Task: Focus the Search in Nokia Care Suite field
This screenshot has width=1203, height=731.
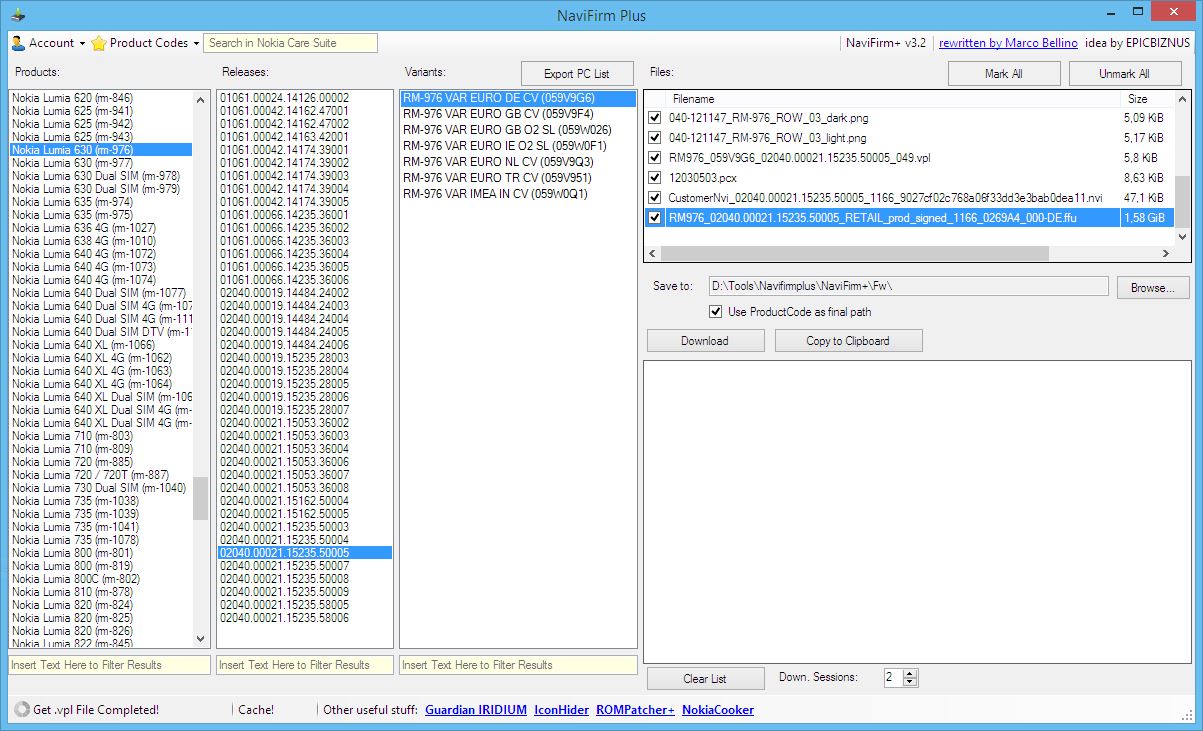Action: click(290, 43)
